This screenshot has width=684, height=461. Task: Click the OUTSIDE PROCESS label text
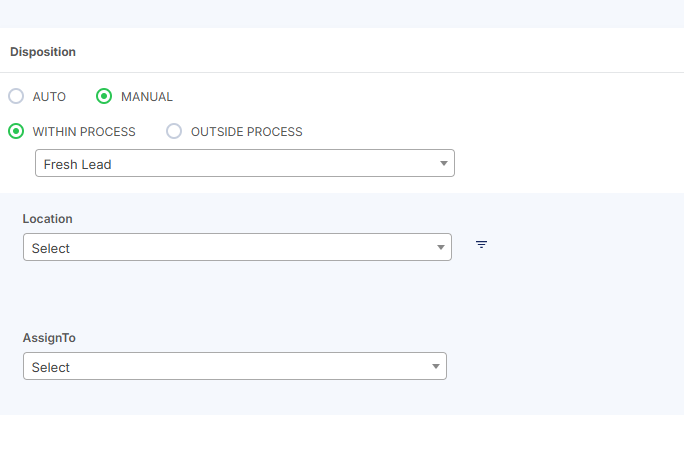click(x=246, y=132)
